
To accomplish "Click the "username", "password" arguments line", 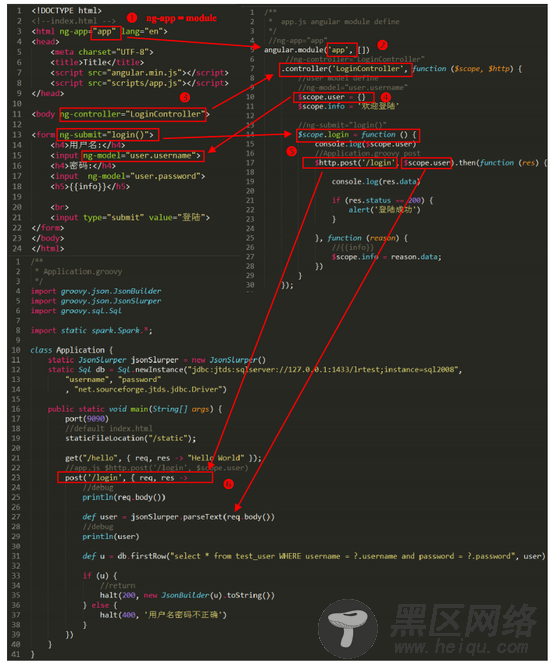I will [x=113, y=379].
